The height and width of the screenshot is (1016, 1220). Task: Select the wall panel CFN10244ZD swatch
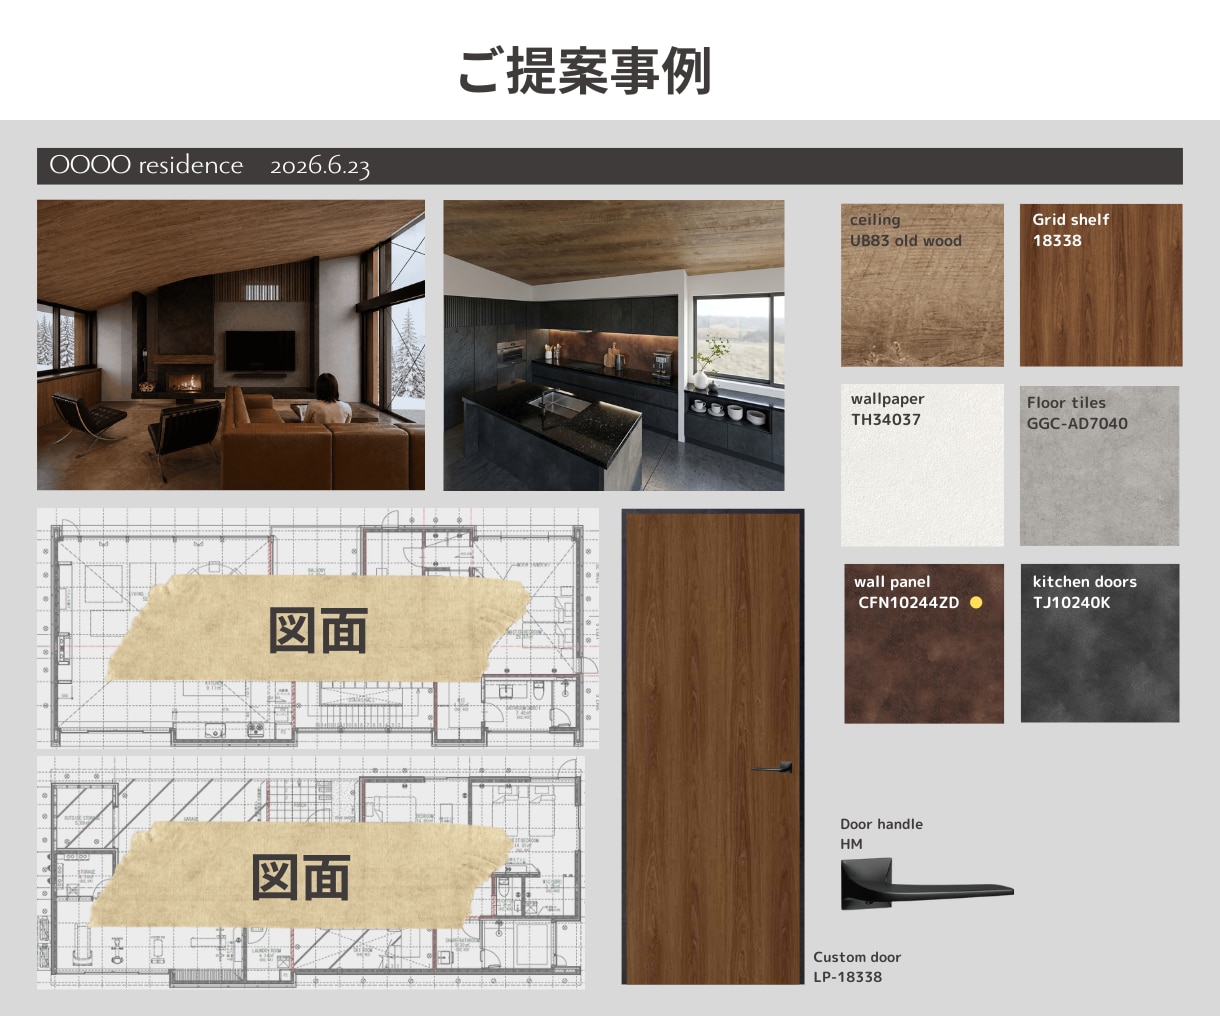point(924,643)
